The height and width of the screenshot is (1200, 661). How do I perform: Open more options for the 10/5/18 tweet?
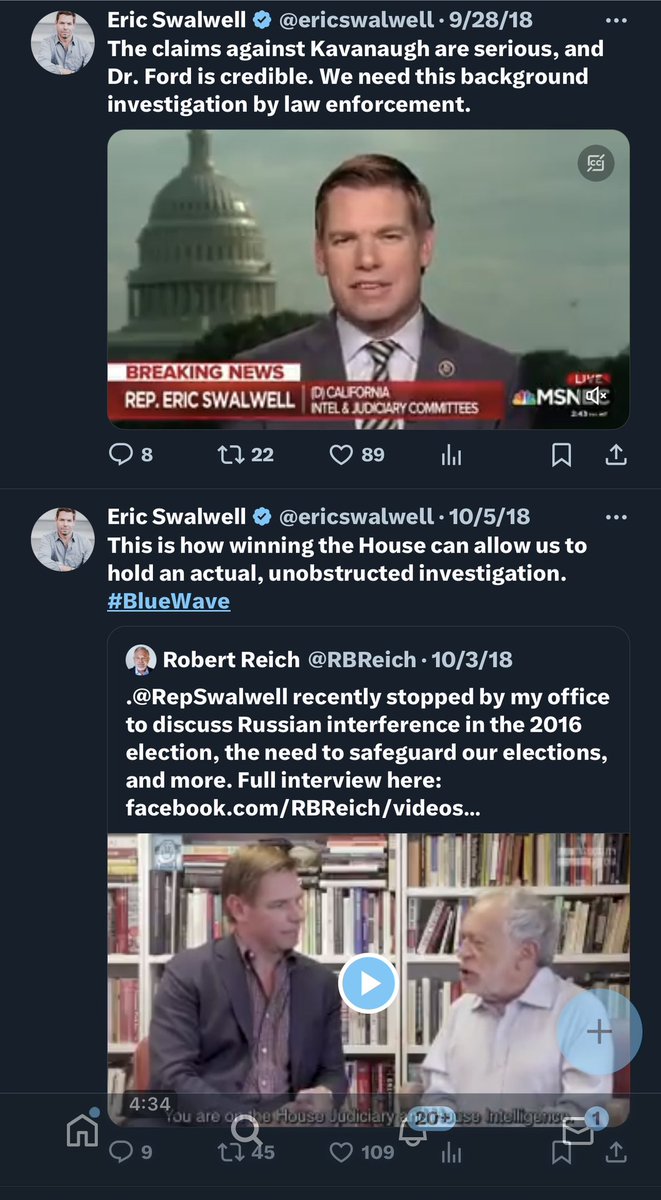pos(617,517)
